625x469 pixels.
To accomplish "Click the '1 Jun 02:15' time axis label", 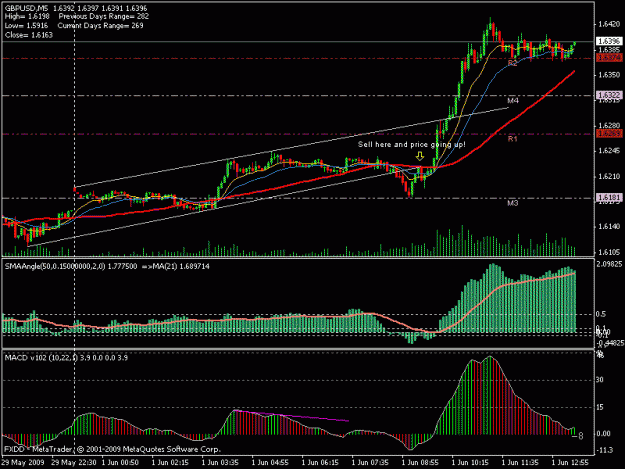I will click(x=170, y=463).
